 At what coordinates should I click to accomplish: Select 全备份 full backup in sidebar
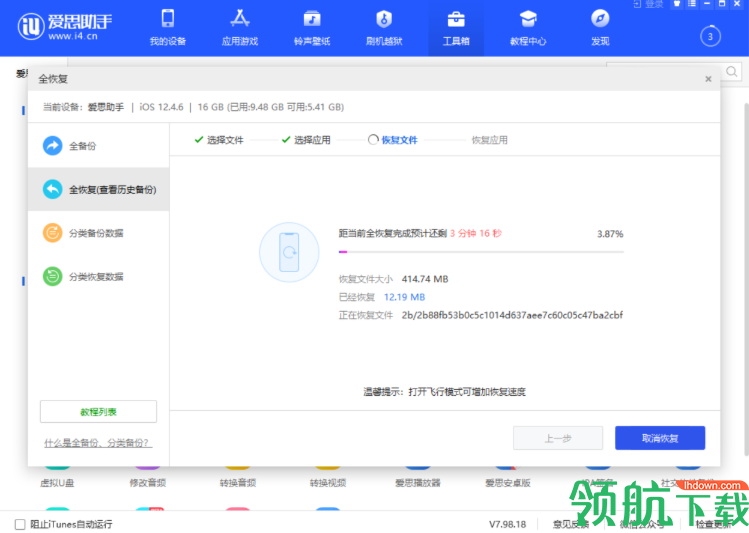tap(99, 146)
